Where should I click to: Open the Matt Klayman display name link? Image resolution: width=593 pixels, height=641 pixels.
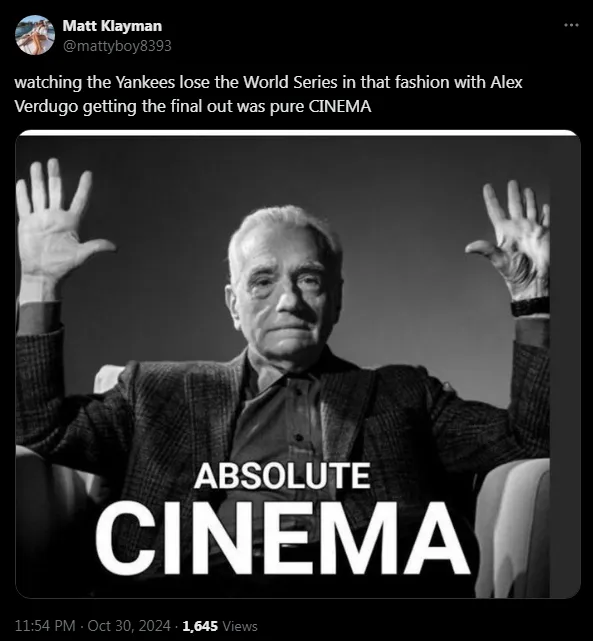[x=112, y=26]
